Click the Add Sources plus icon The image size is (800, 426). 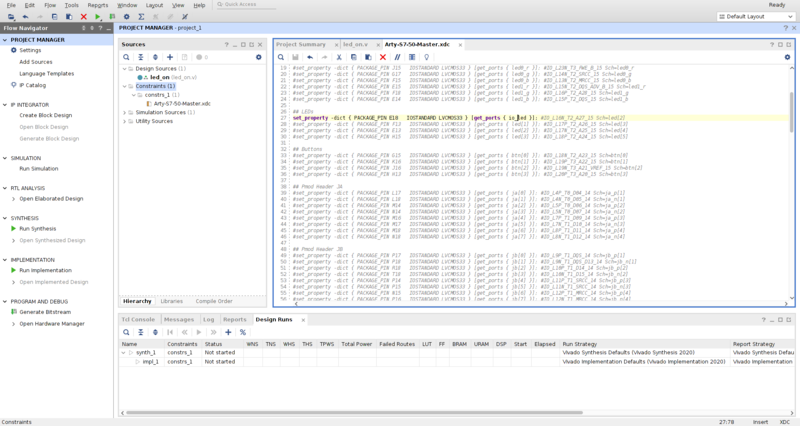pyautogui.click(x=170, y=57)
